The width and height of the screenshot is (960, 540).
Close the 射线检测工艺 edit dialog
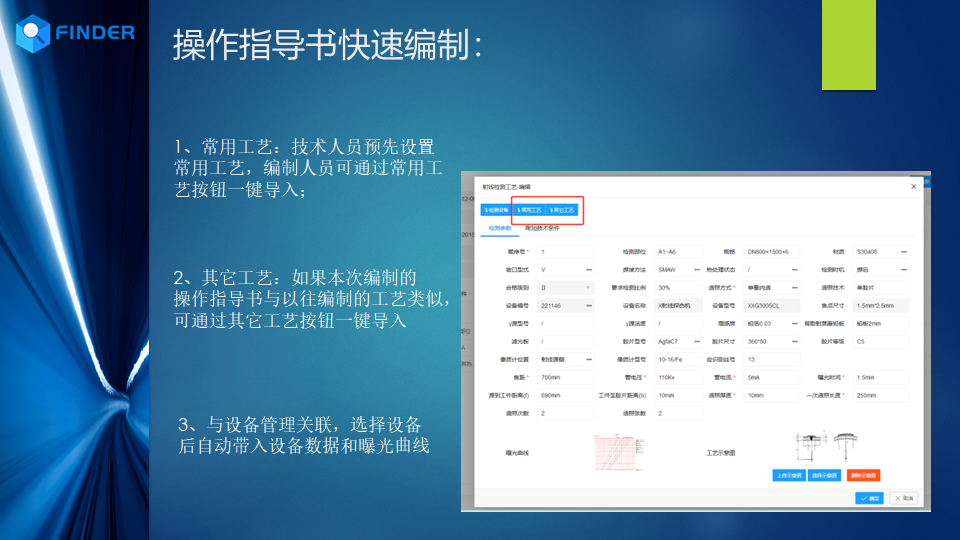913,186
